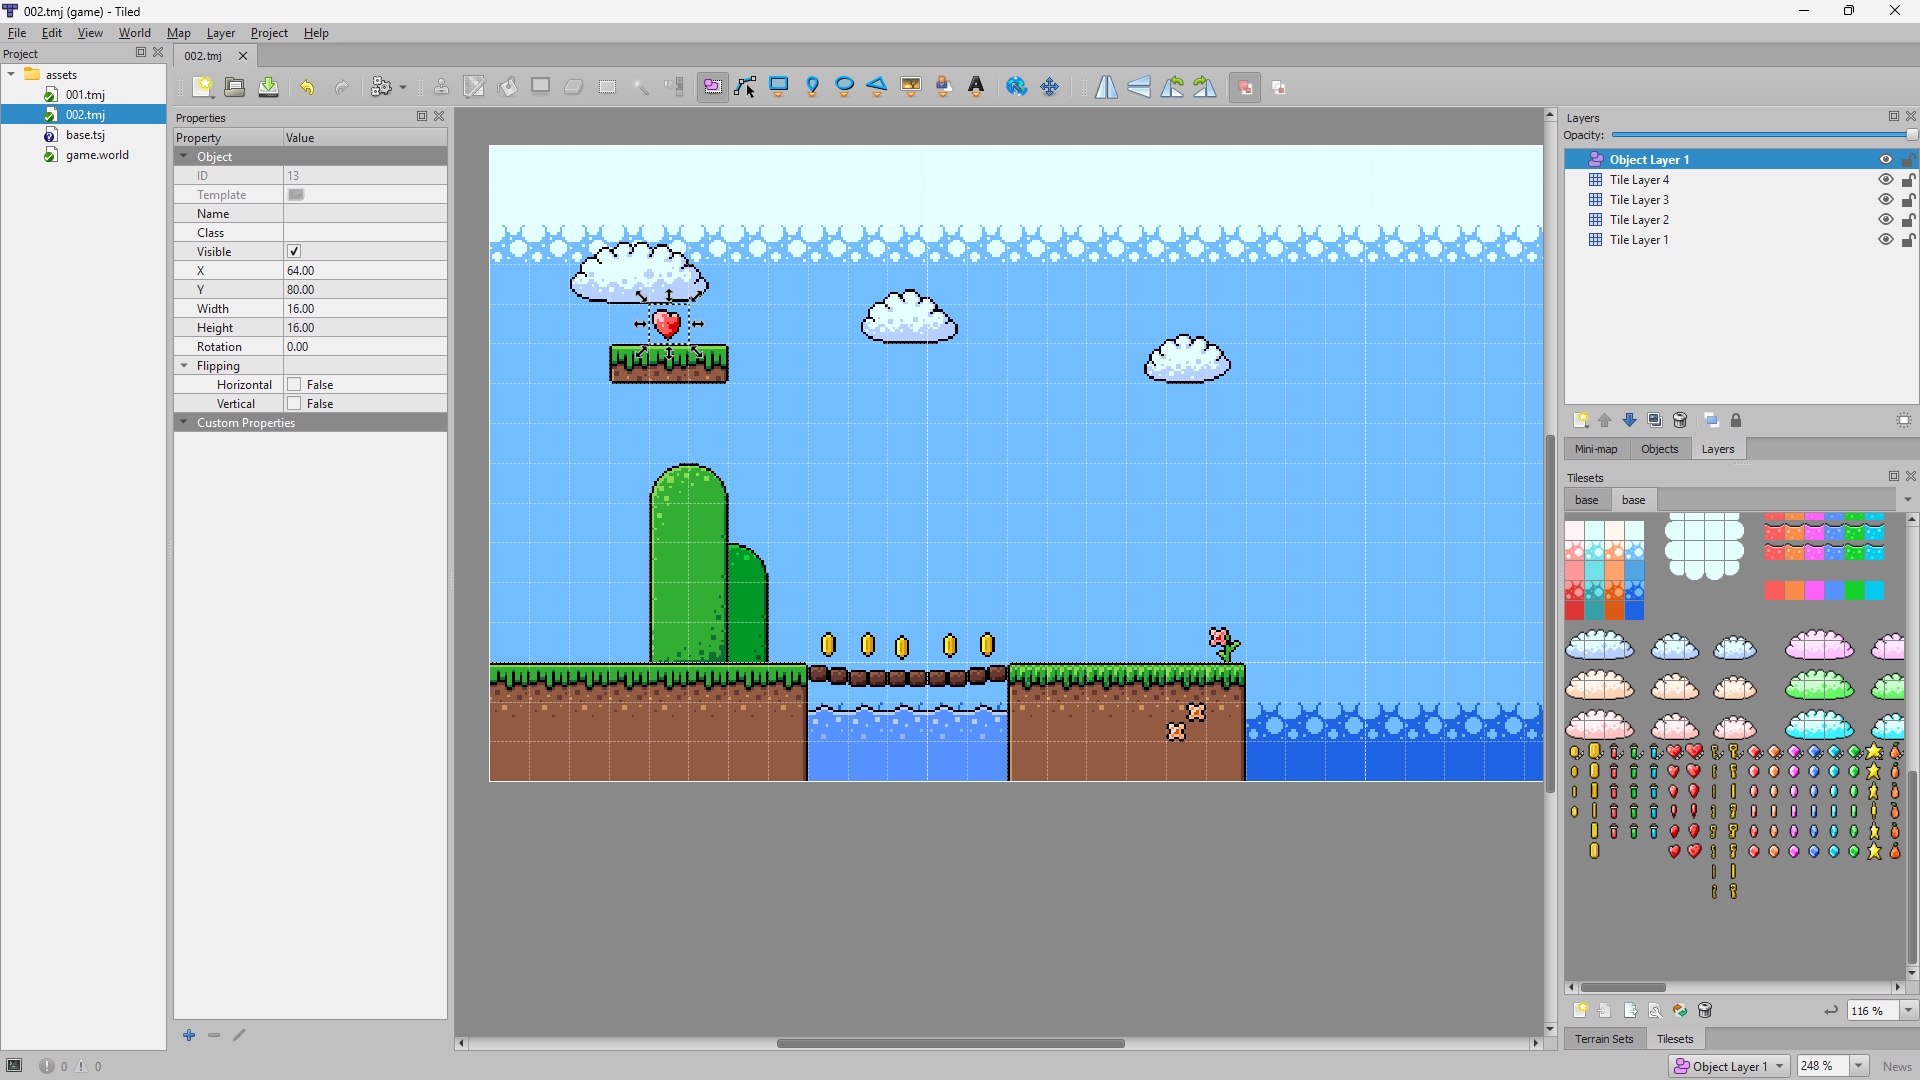The width and height of the screenshot is (1920, 1080).
Task: Click the Flip Horizontal toolbar icon
Action: [x=1106, y=87]
